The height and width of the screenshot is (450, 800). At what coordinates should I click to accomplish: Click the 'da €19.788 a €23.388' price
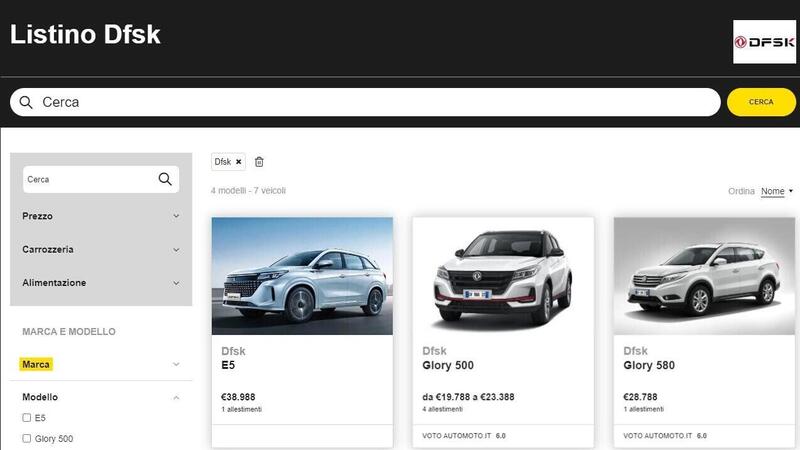[468, 397]
